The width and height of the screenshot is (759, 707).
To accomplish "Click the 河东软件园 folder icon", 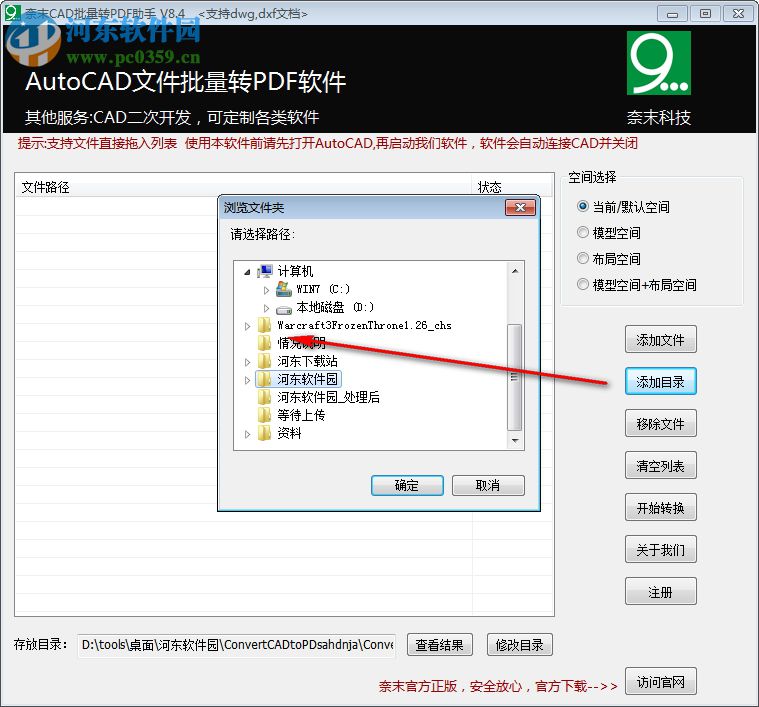I will (264, 379).
